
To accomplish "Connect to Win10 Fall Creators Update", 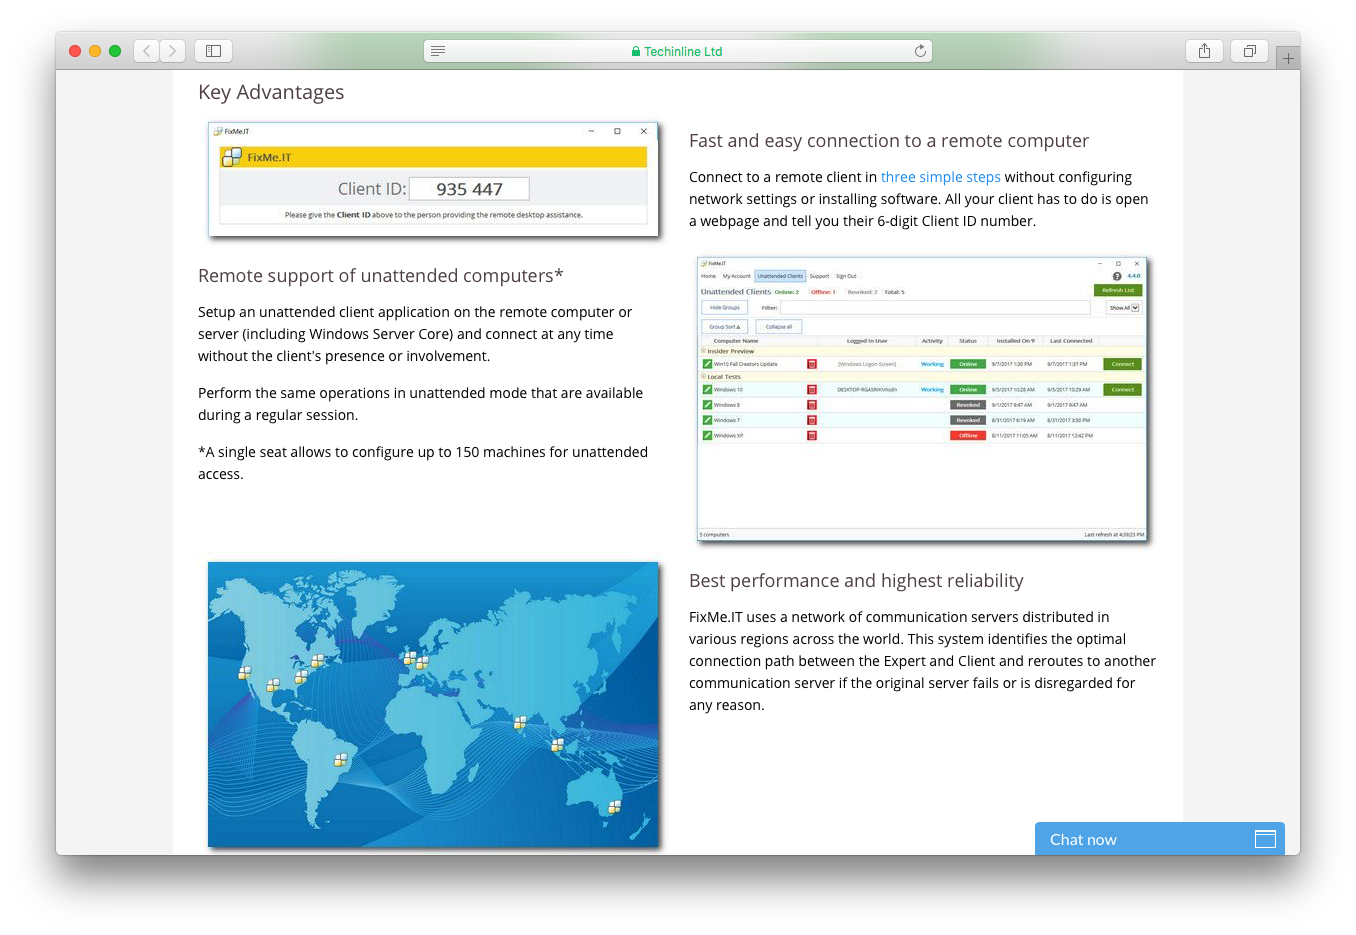I will 1122,364.
